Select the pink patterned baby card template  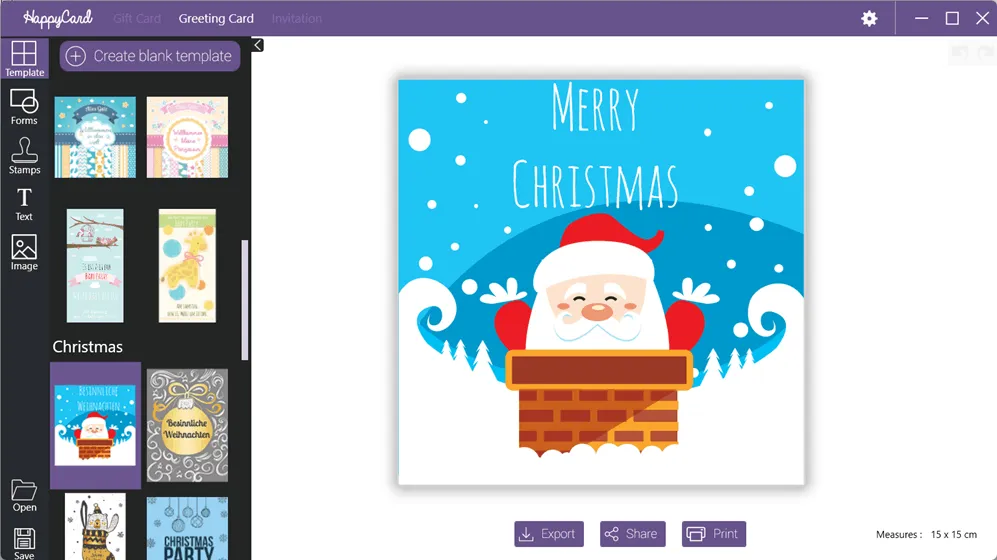pos(188,137)
